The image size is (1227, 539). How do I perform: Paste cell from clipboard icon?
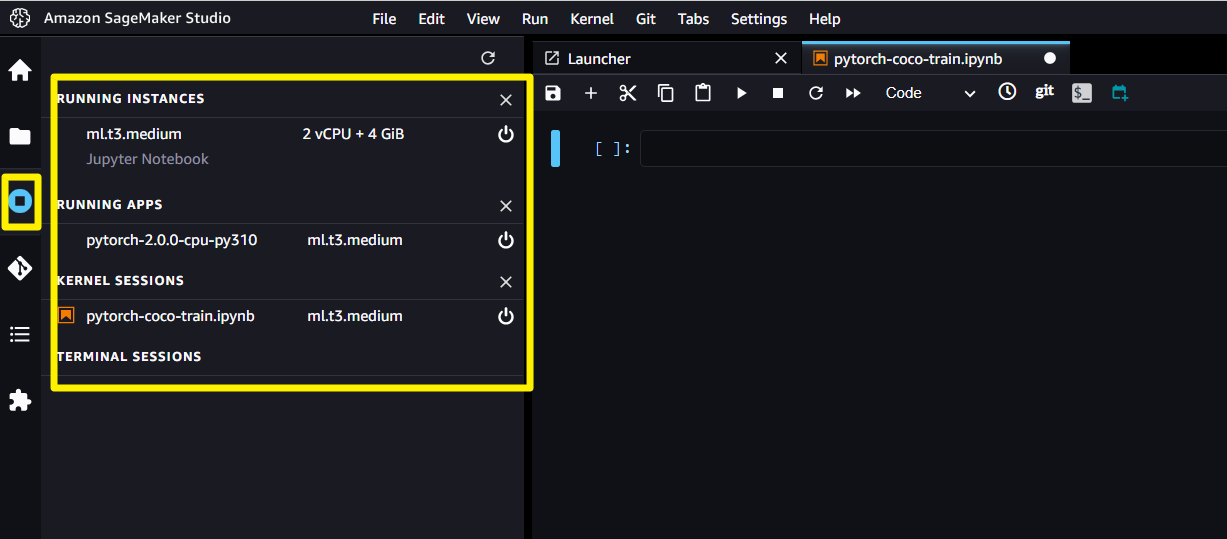pos(703,93)
